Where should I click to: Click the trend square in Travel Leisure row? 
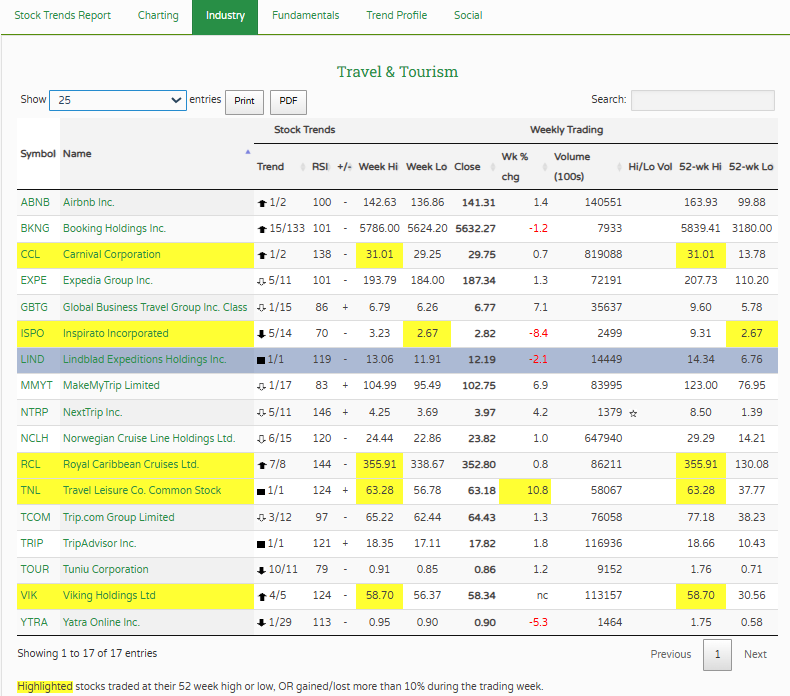click(x=261, y=491)
